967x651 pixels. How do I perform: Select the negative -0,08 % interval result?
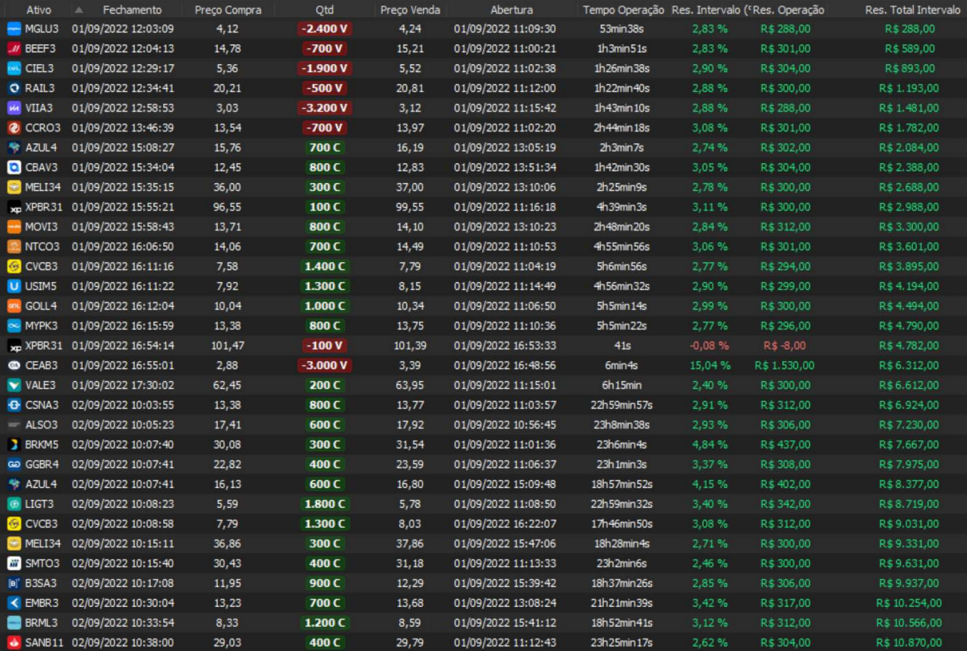tap(709, 345)
